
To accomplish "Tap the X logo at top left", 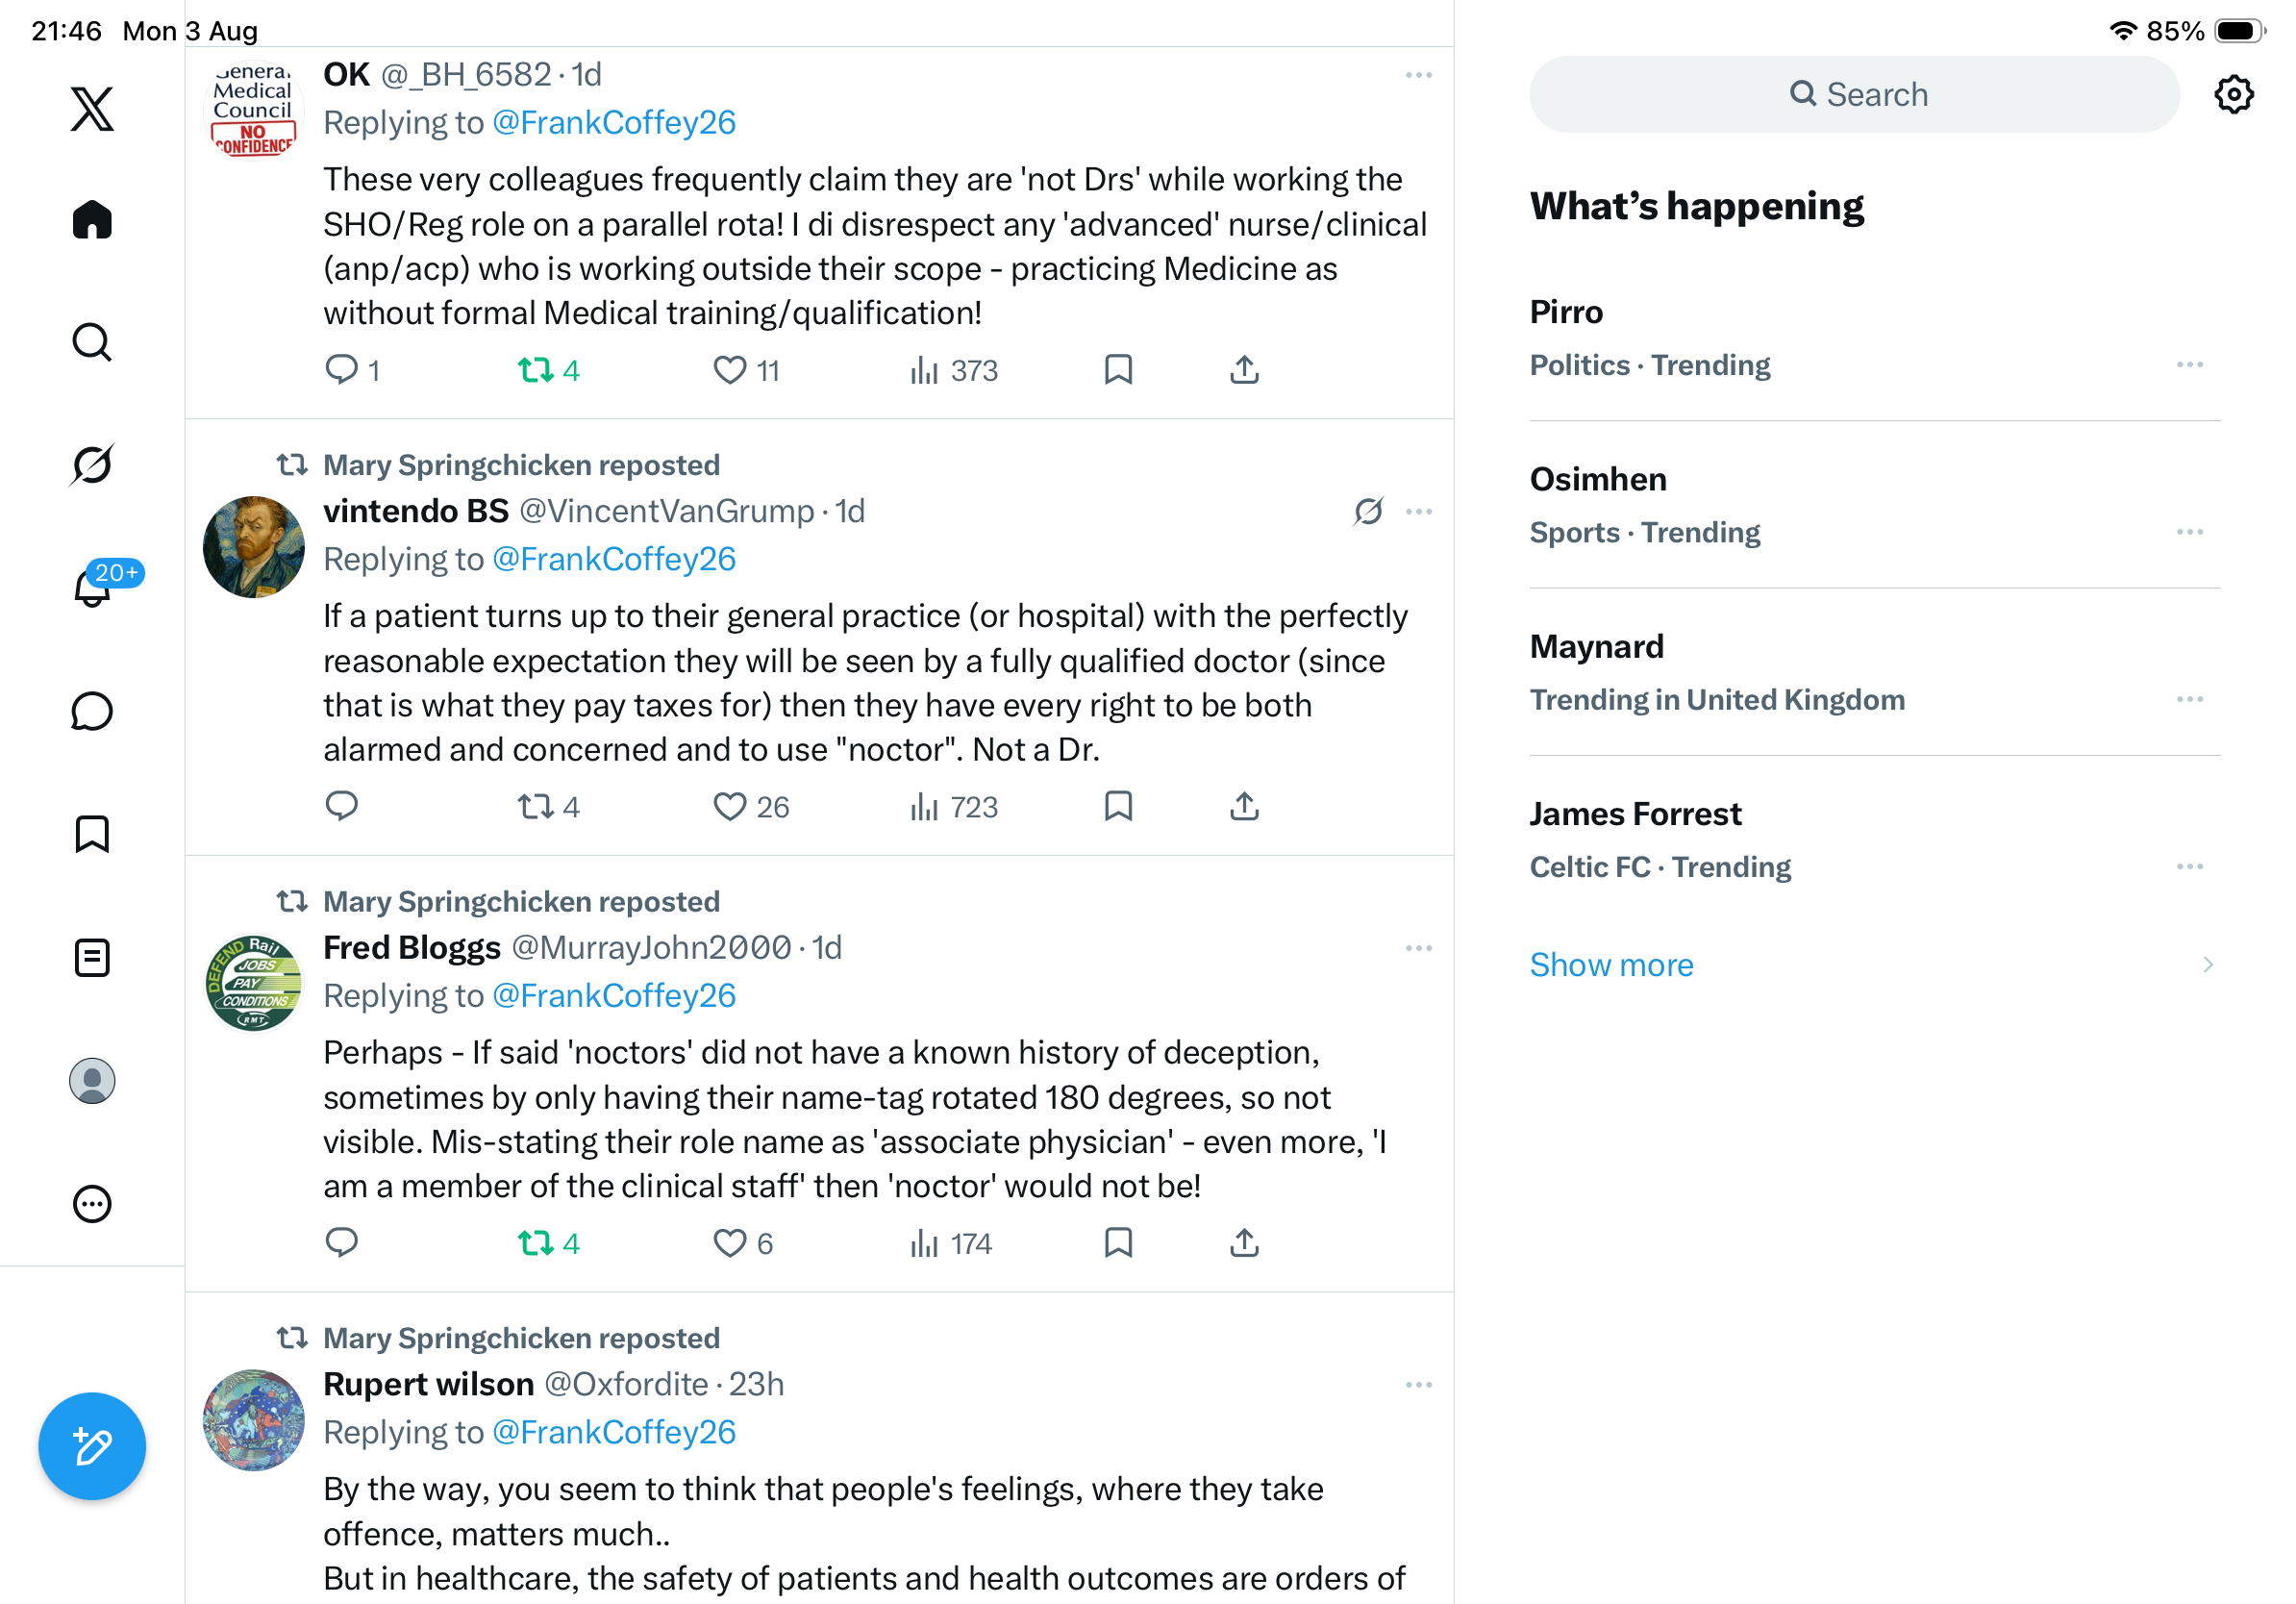I will [x=92, y=109].
